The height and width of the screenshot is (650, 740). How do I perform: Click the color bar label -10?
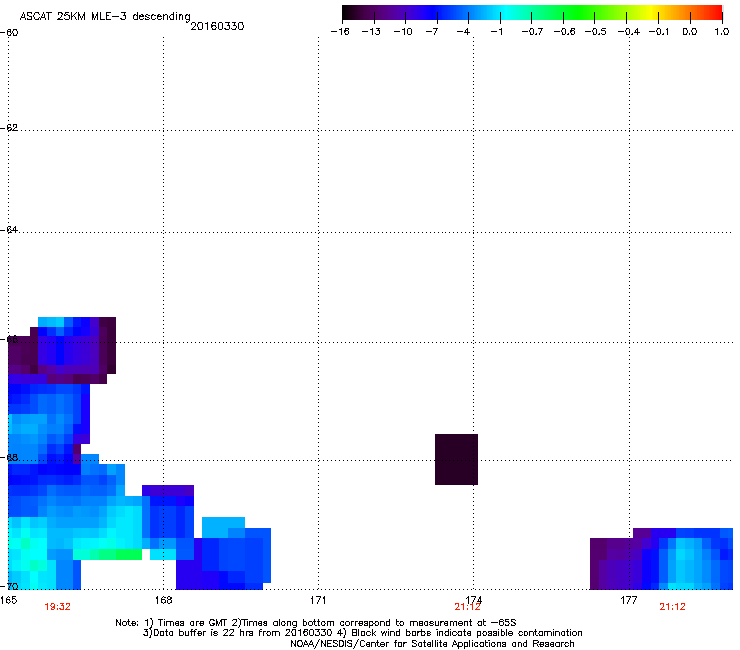[403, 32]
